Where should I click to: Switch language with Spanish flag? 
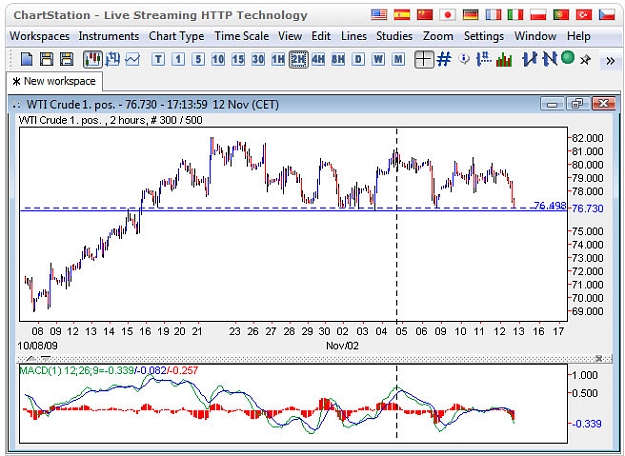coord(402,15)
